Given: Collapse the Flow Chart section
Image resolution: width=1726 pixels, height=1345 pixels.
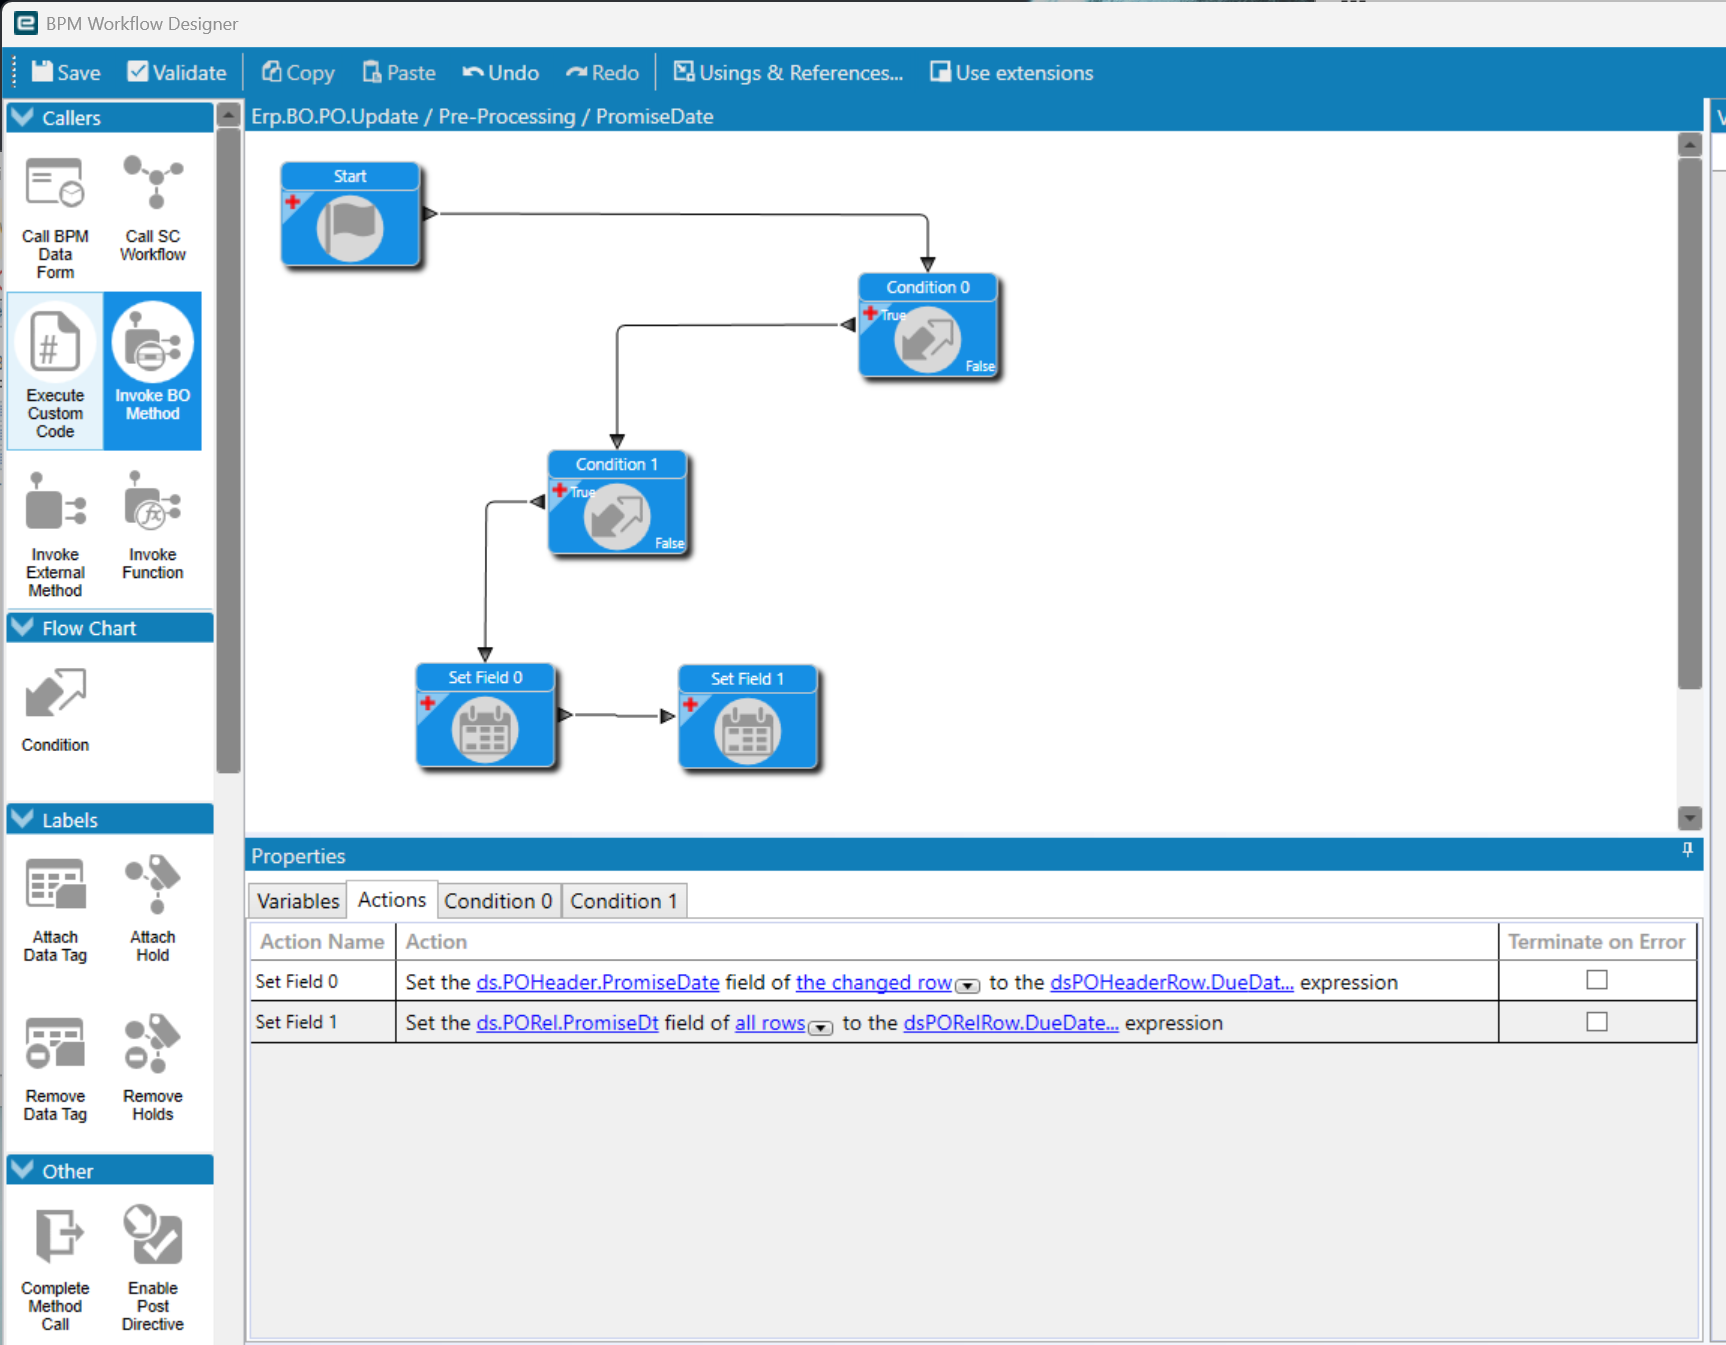Looking at the screenshot, I should point(23,628).
